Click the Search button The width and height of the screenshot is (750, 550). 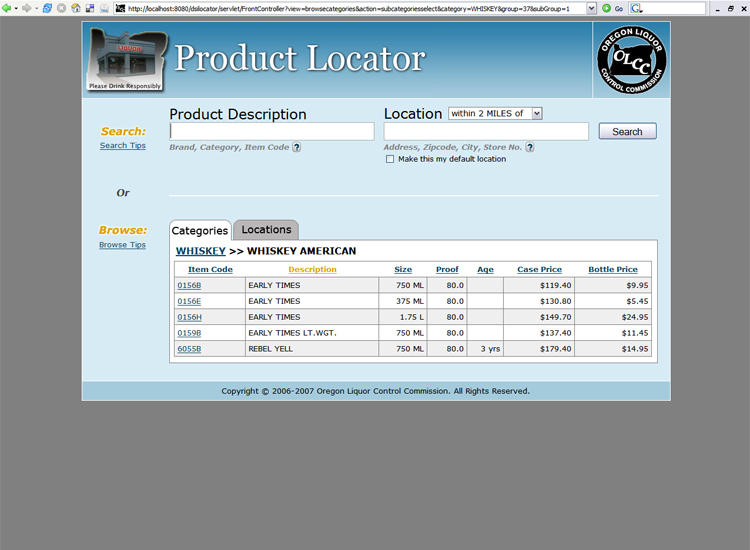[628, 132]
